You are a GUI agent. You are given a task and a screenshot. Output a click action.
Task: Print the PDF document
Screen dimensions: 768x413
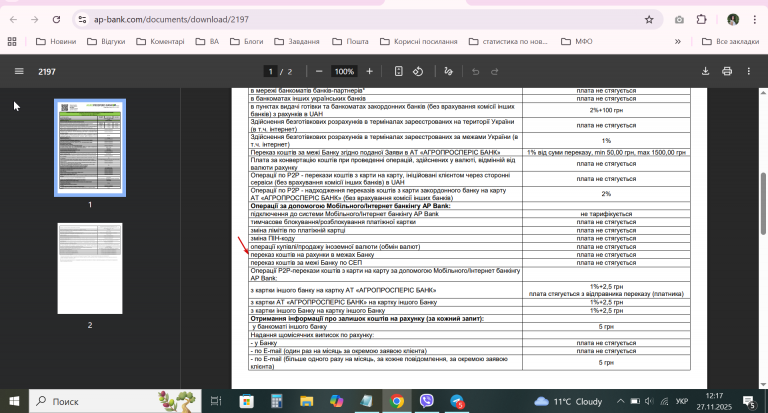point(727,72)
